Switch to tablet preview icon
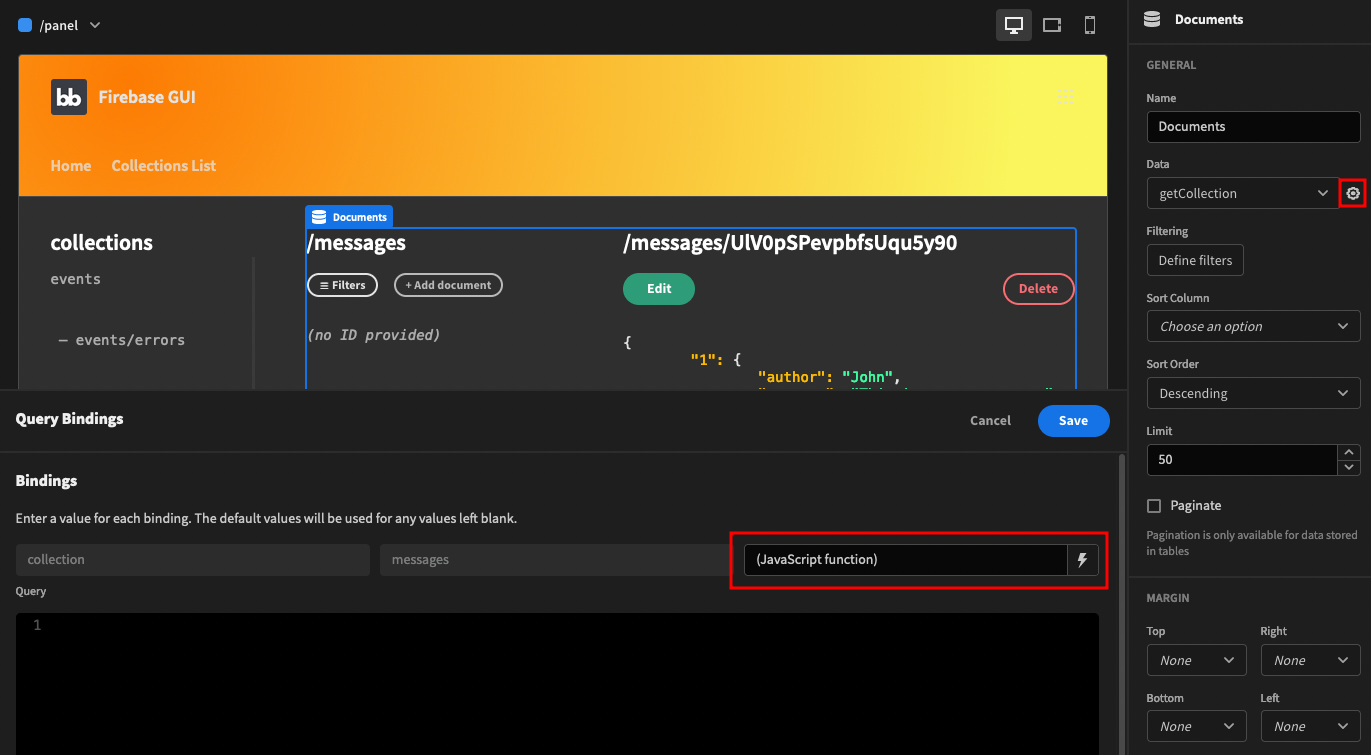1371x755 pixels. click(1052, 25)
